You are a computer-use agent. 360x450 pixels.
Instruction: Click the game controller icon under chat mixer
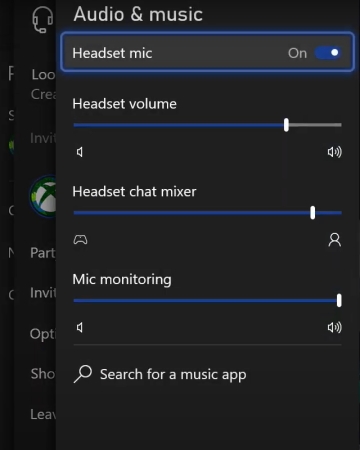[x=80, y=240]
